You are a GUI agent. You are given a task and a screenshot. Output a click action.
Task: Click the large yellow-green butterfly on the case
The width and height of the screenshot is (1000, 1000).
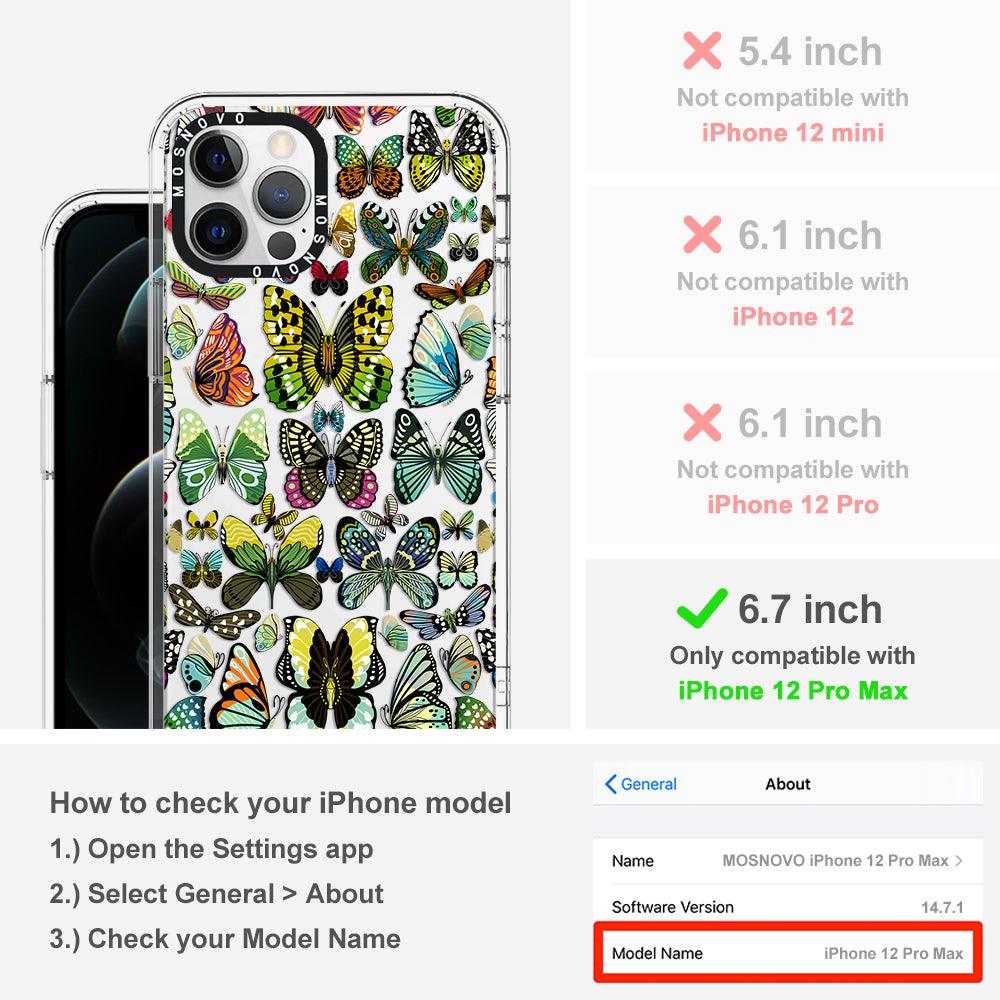click(x=328, y=348)
